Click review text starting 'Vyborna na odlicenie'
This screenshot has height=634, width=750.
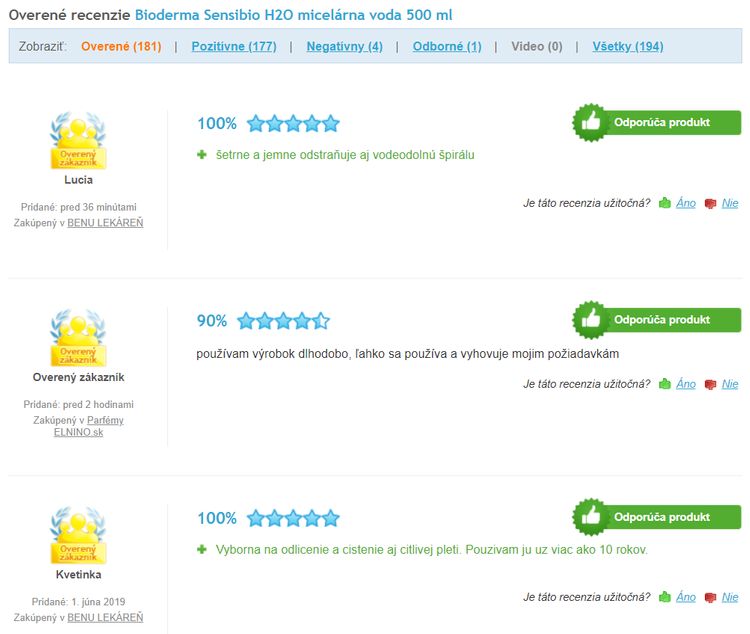[431, 550]
